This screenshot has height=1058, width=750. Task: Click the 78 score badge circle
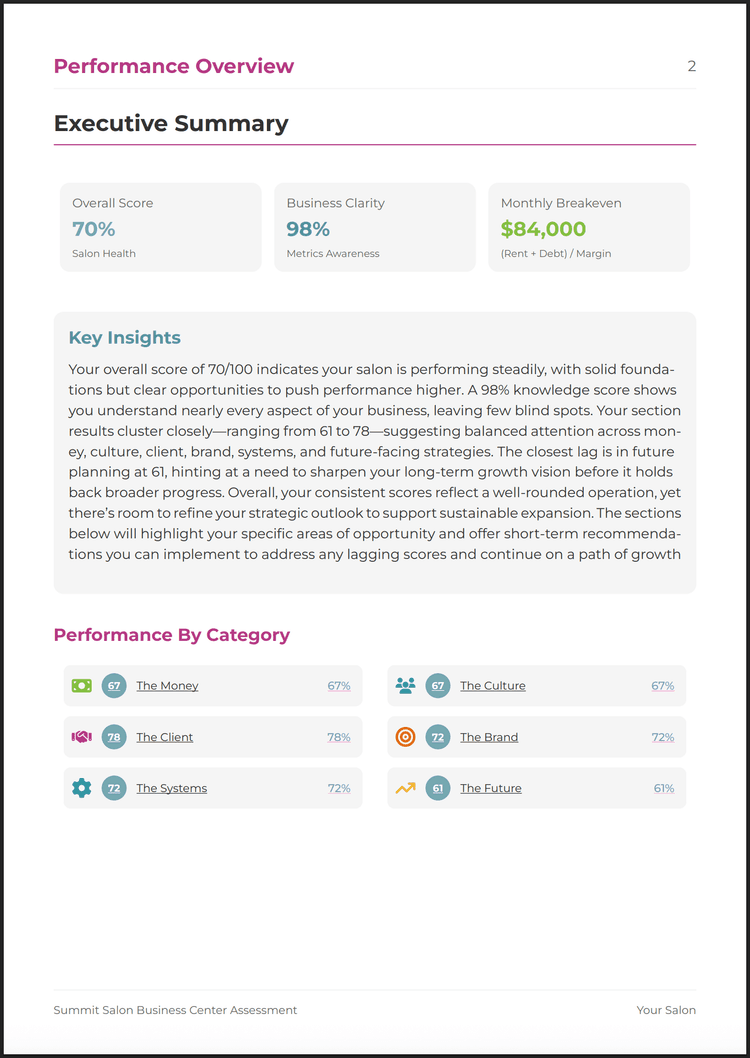tap(114, 737)
